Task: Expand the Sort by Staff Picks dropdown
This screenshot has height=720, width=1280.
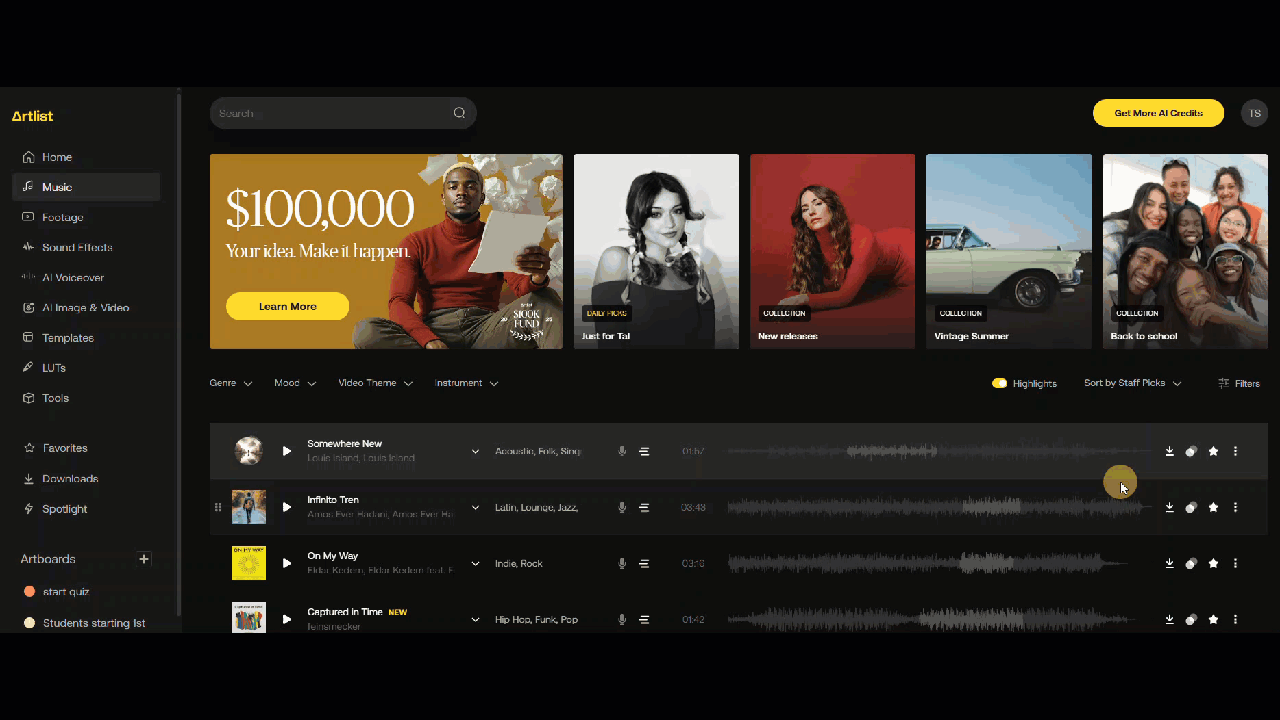Action: point(1132,383)
